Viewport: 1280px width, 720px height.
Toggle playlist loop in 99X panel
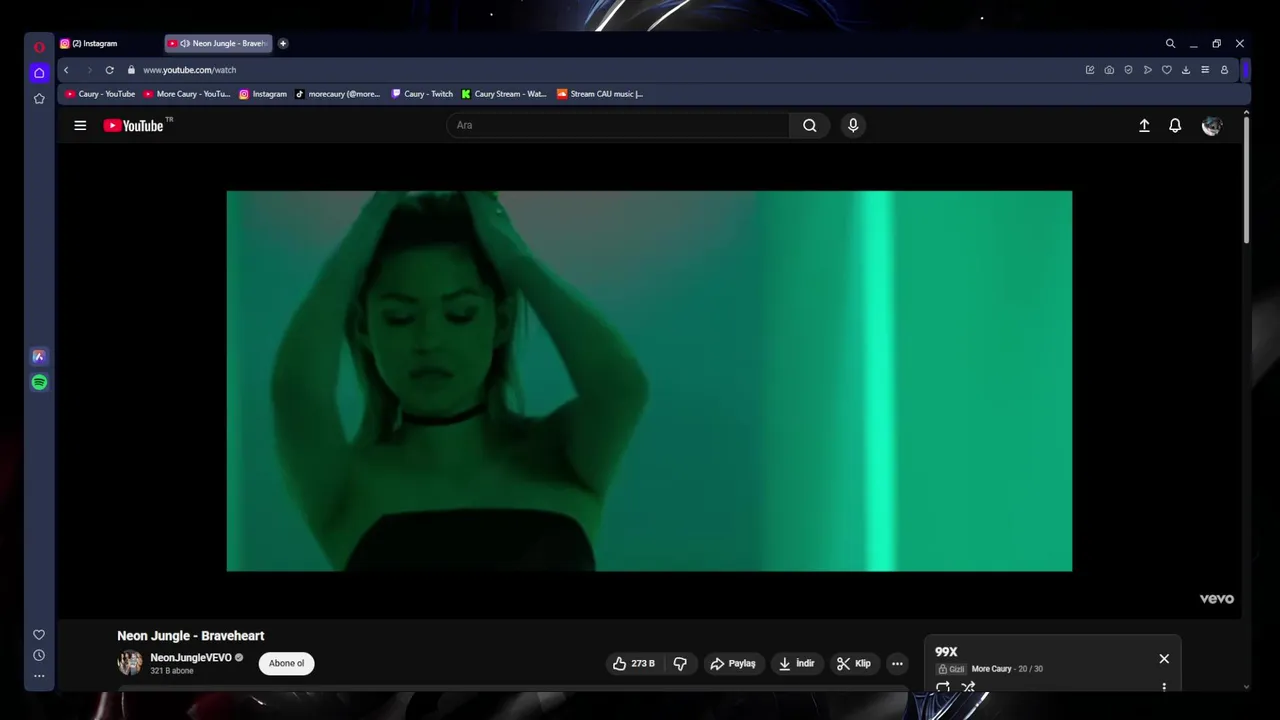click(x=943, y=687)
